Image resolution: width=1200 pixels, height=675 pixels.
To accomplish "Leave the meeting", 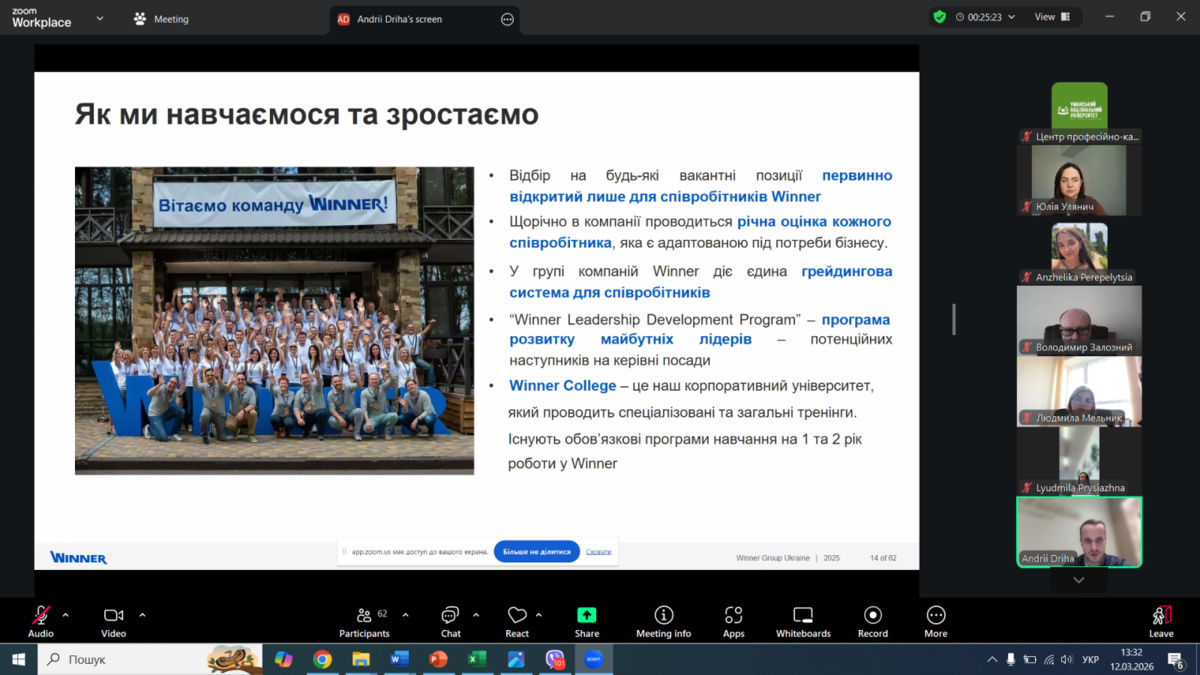I will point(1161,620).
